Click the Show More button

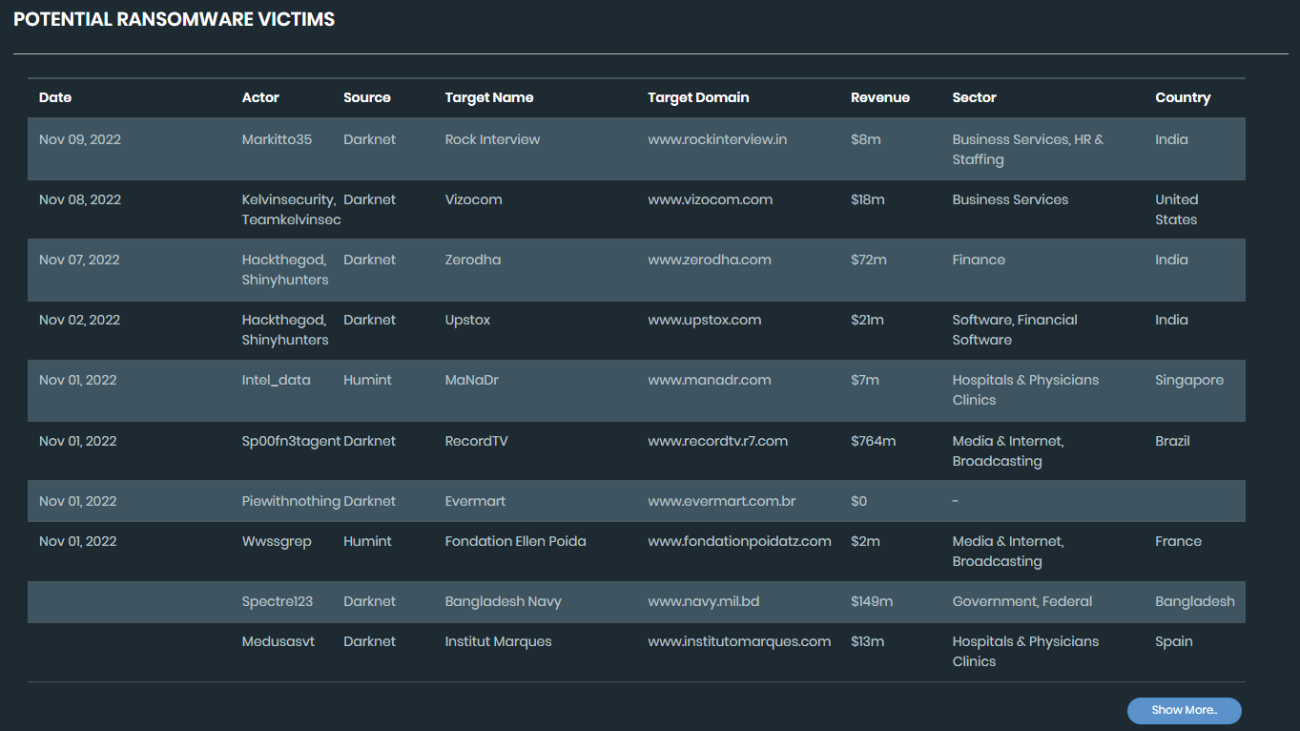click(x=1184, y=710)
